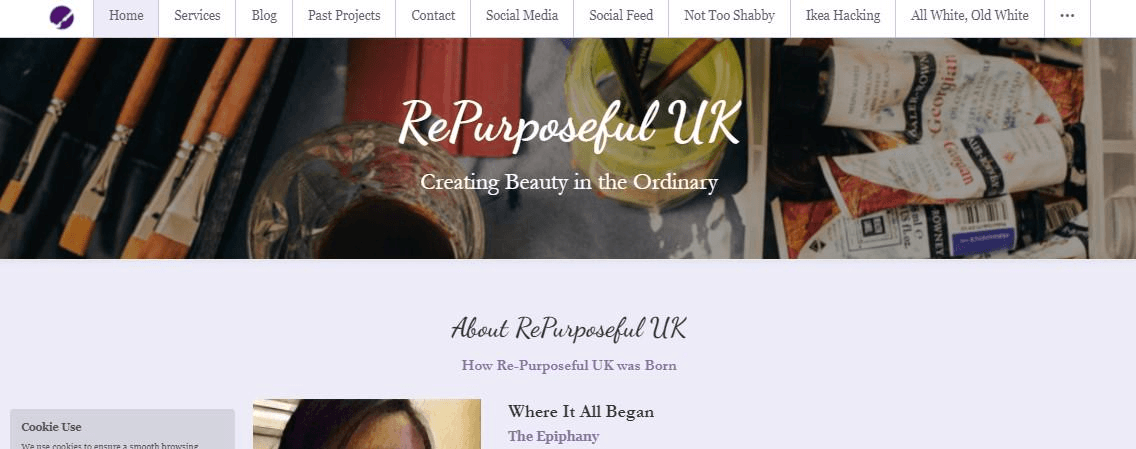Go to the Services page
1136x449 pixels.
tap(197, 15)
